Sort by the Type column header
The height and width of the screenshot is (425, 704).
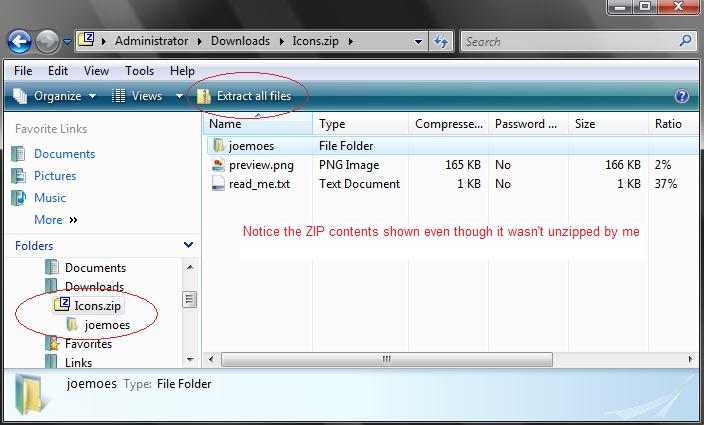point(361,124)
